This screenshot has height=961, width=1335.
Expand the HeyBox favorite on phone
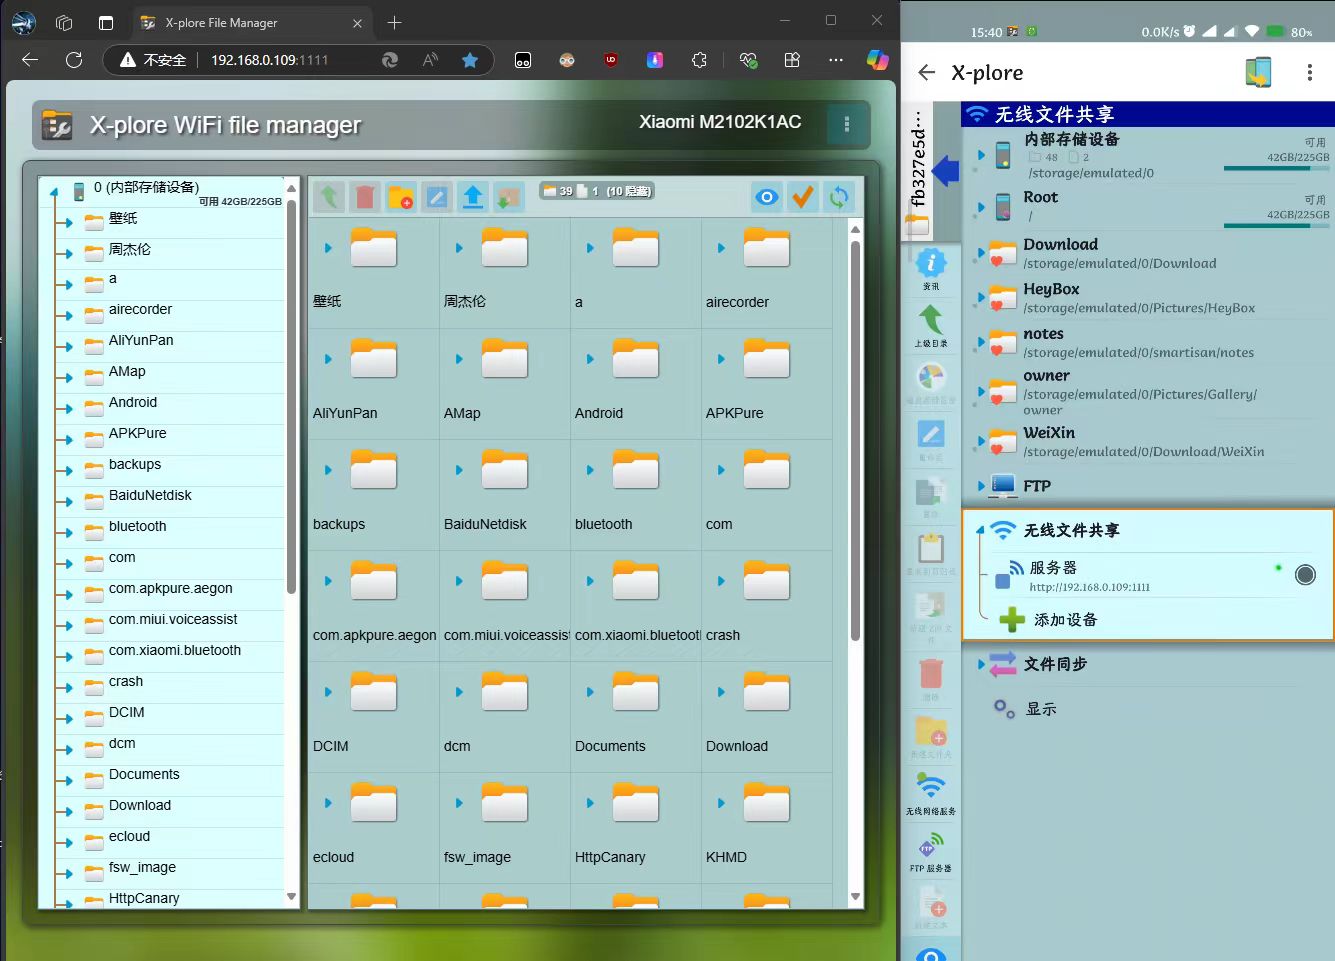click(981, 297)
